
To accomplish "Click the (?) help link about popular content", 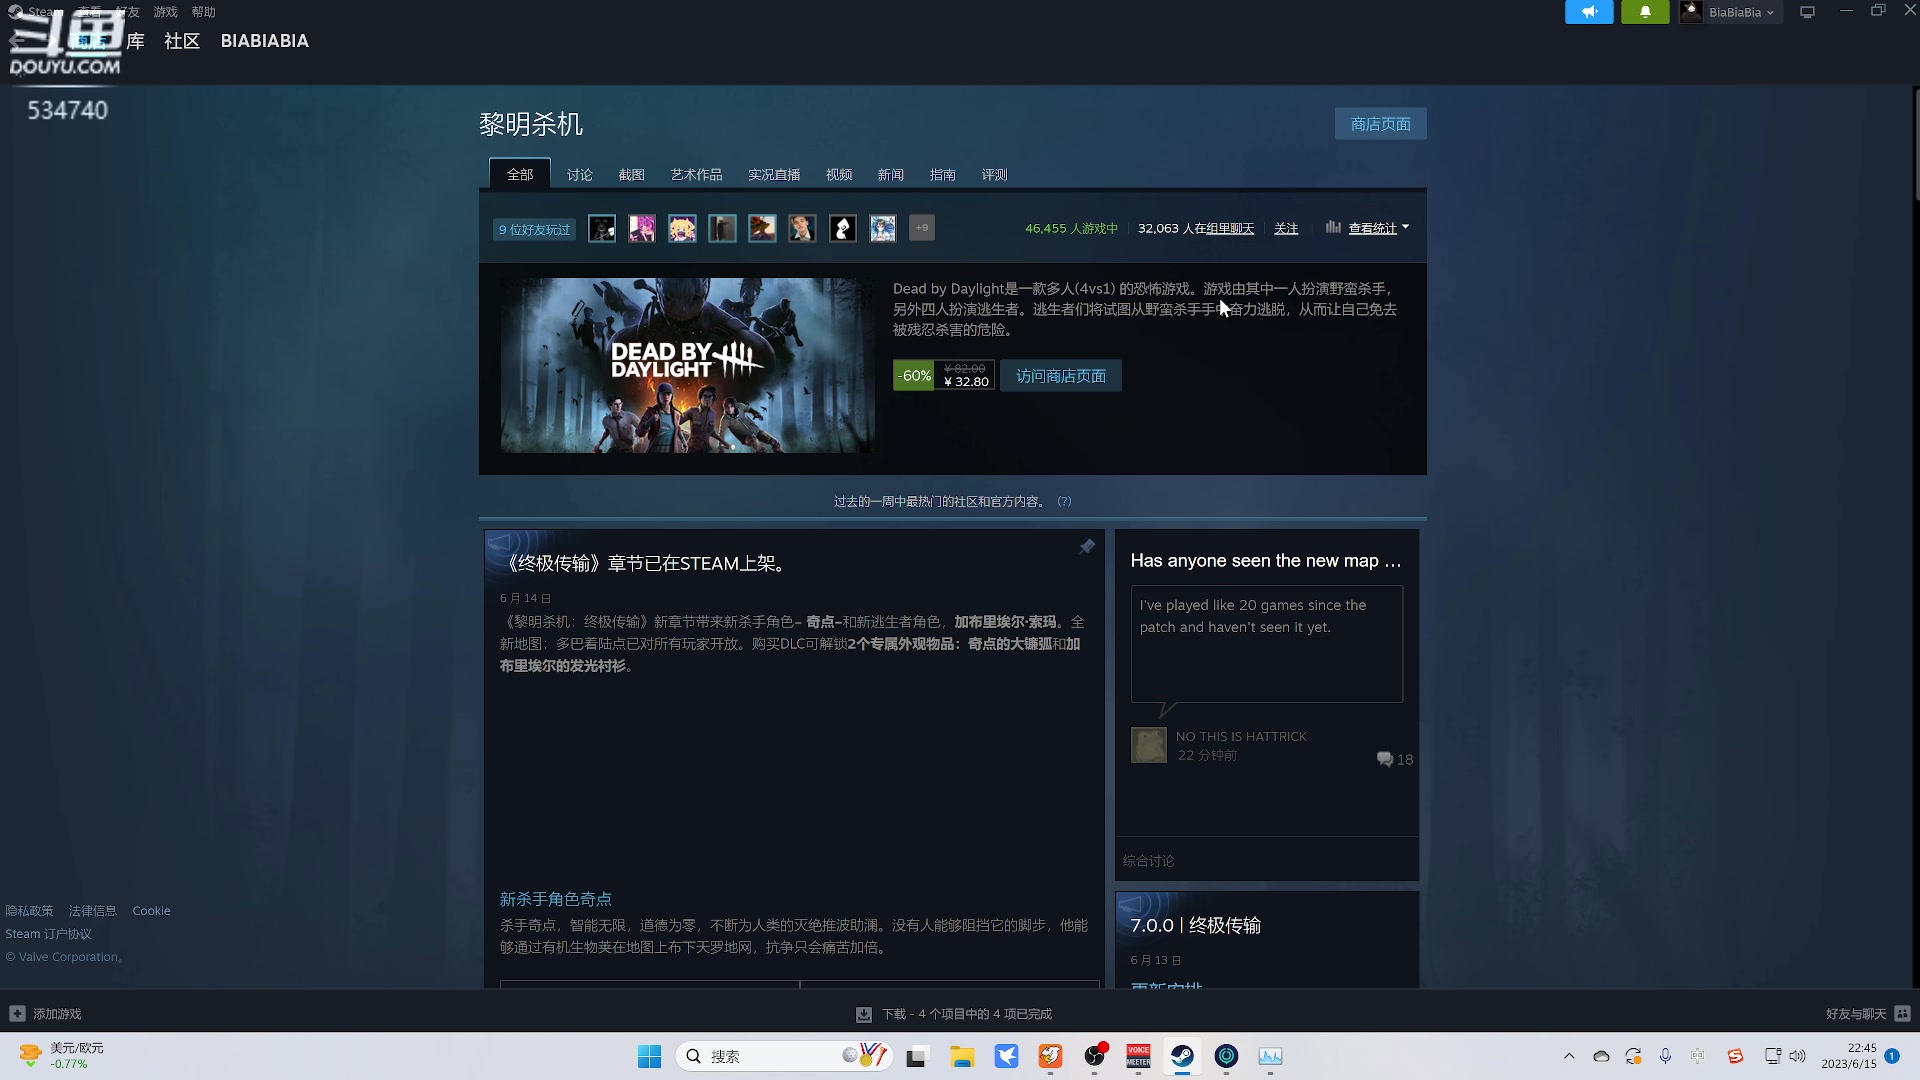I will [1064, 502].
